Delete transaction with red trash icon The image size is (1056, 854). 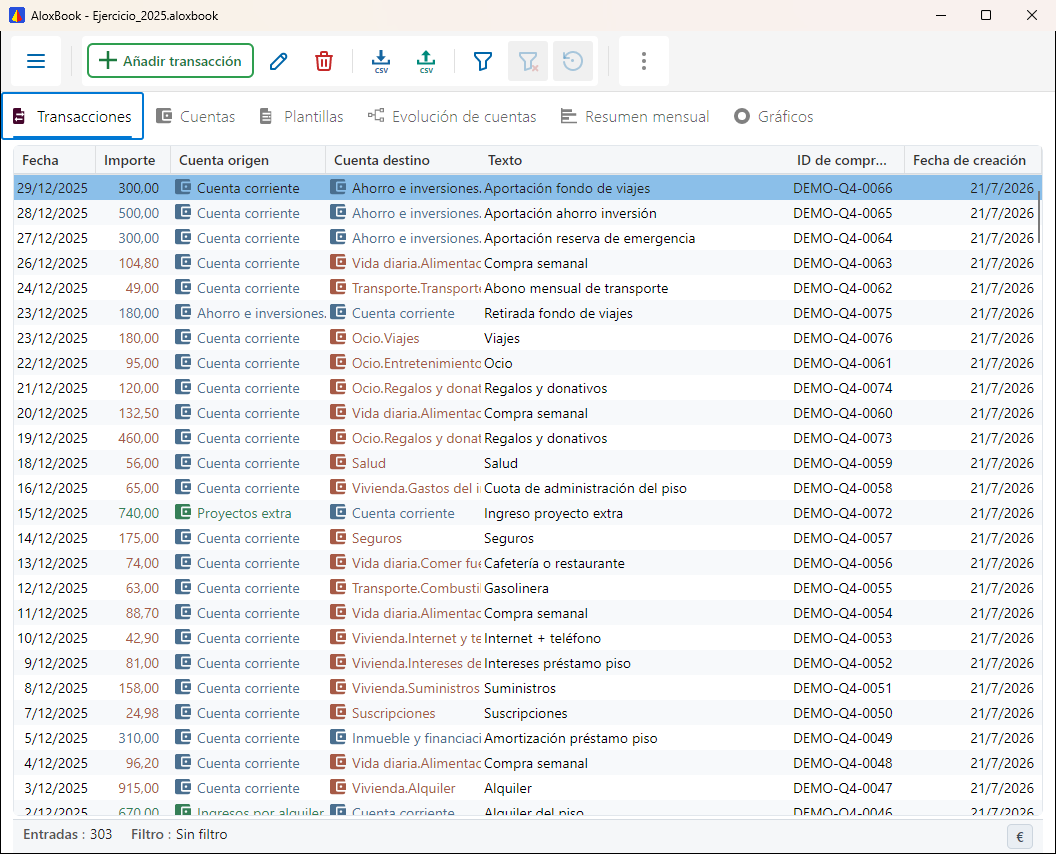324,61
